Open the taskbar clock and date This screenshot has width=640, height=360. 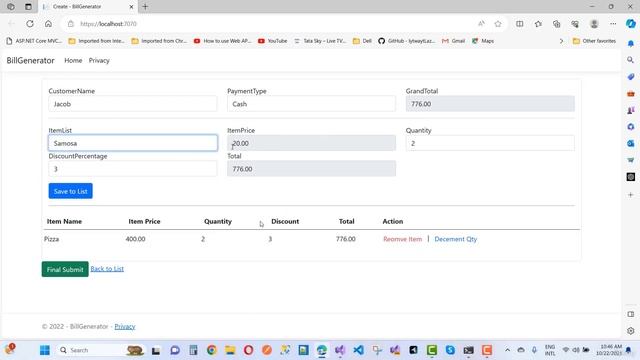tap(608, 350)
